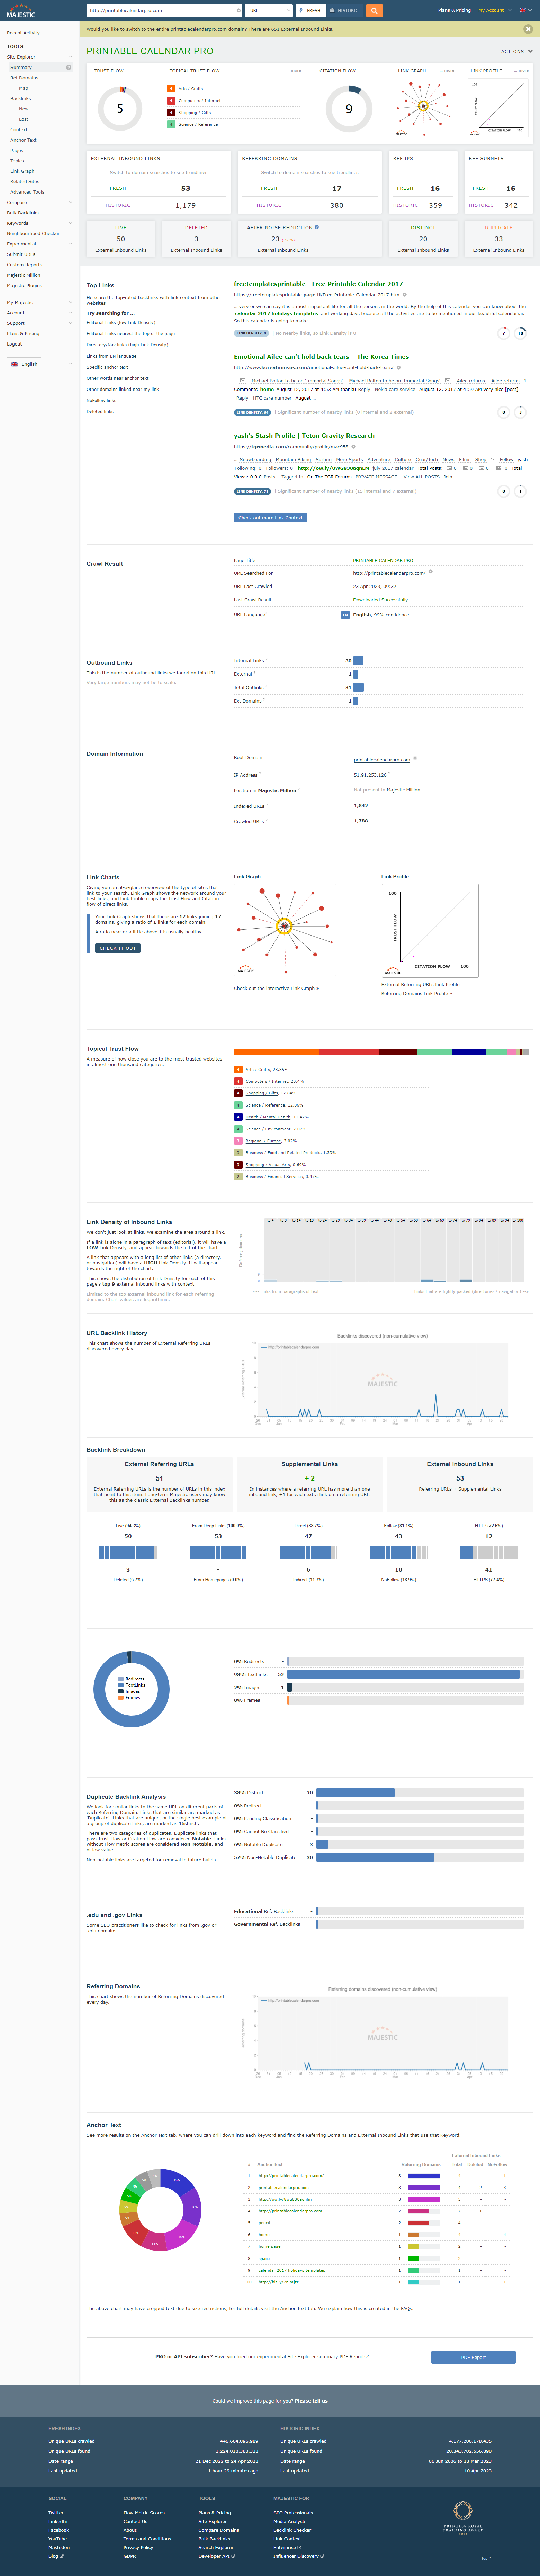
Task: Select the Historic index option
Action: point(345,10)
